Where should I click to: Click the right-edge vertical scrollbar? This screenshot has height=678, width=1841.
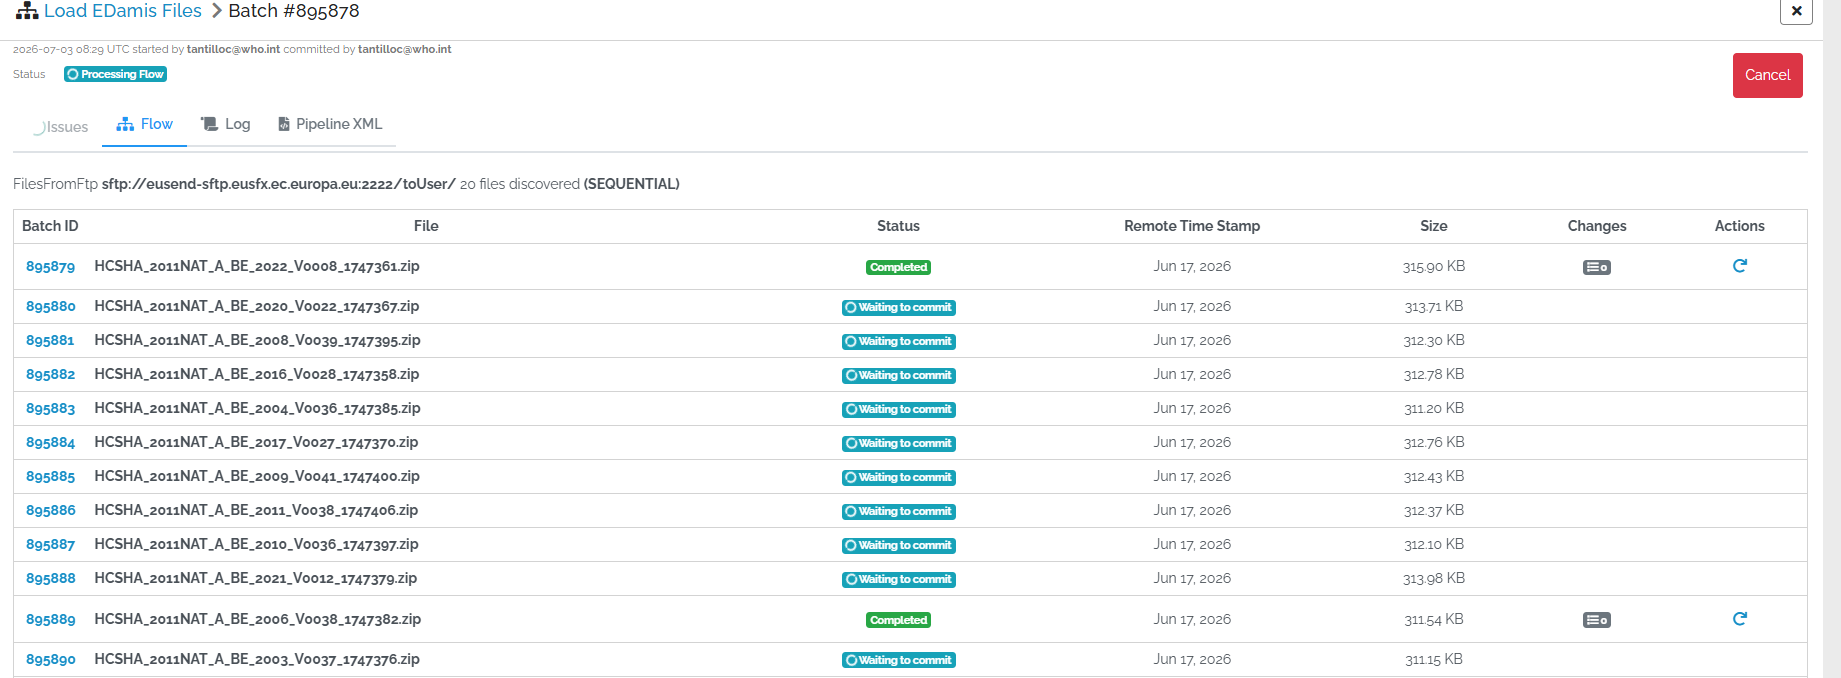[1832, 339]
